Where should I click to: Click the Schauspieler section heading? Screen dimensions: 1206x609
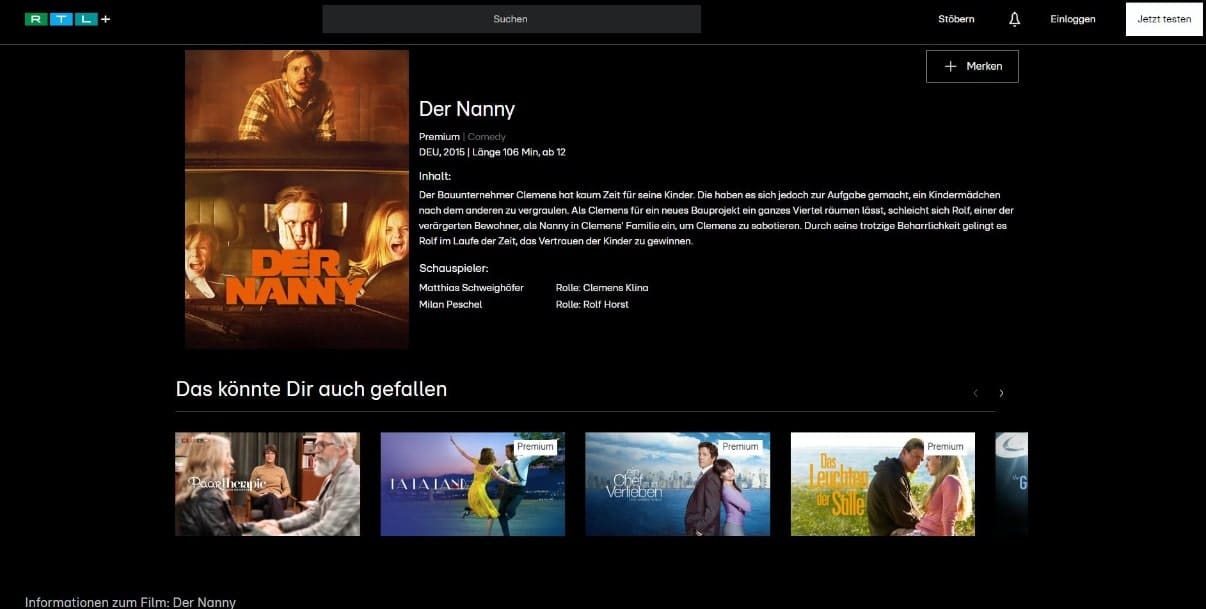(453, 269)
